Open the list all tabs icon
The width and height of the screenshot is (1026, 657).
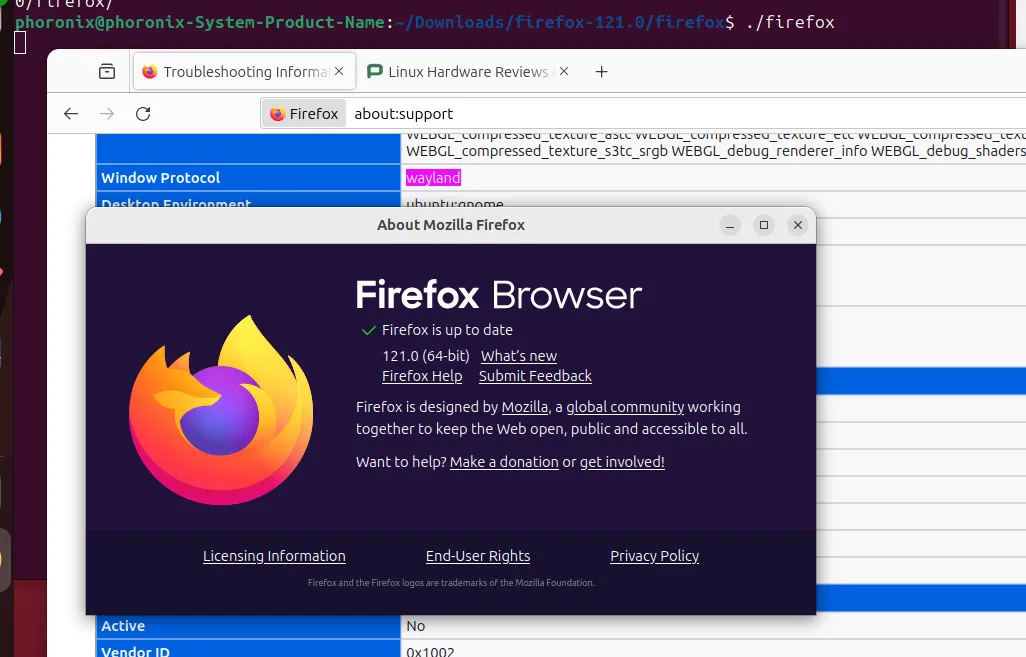point(107,71)
